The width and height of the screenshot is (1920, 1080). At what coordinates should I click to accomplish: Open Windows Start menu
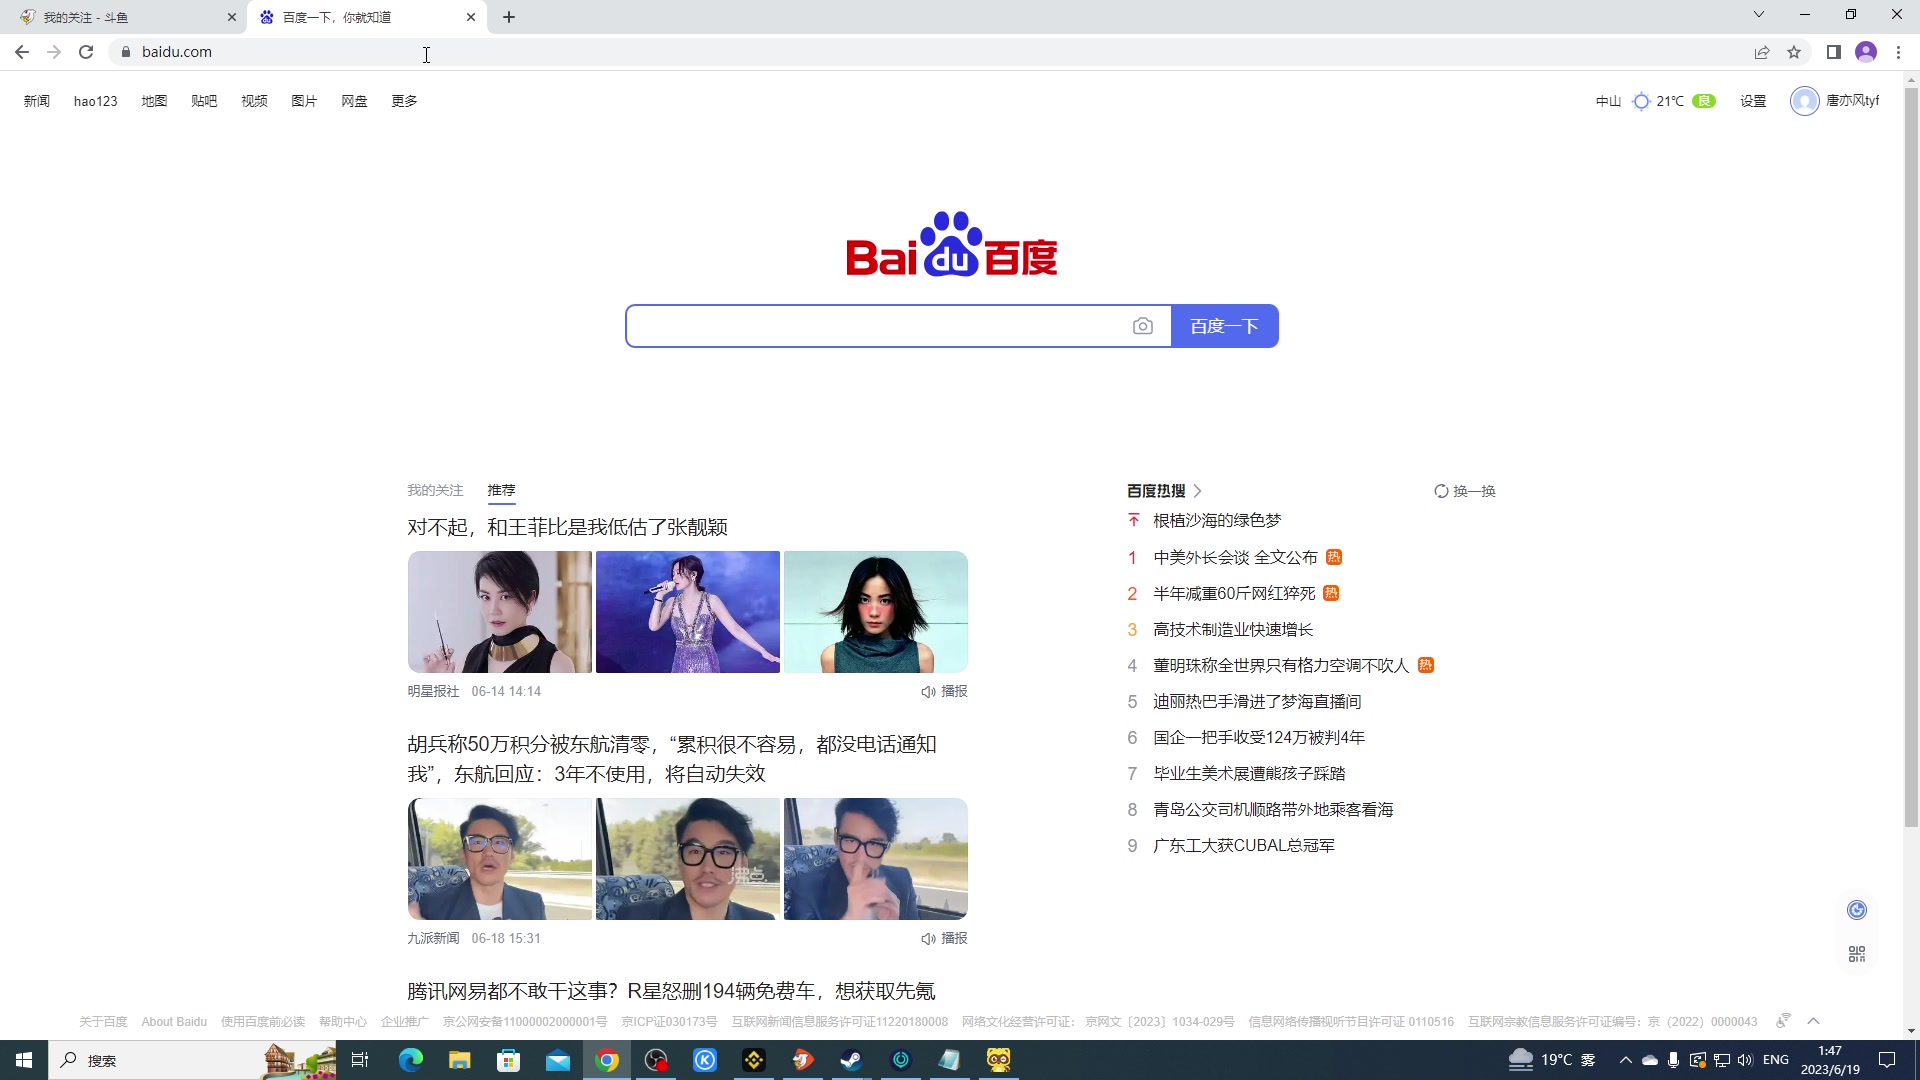pos(24,1060)
